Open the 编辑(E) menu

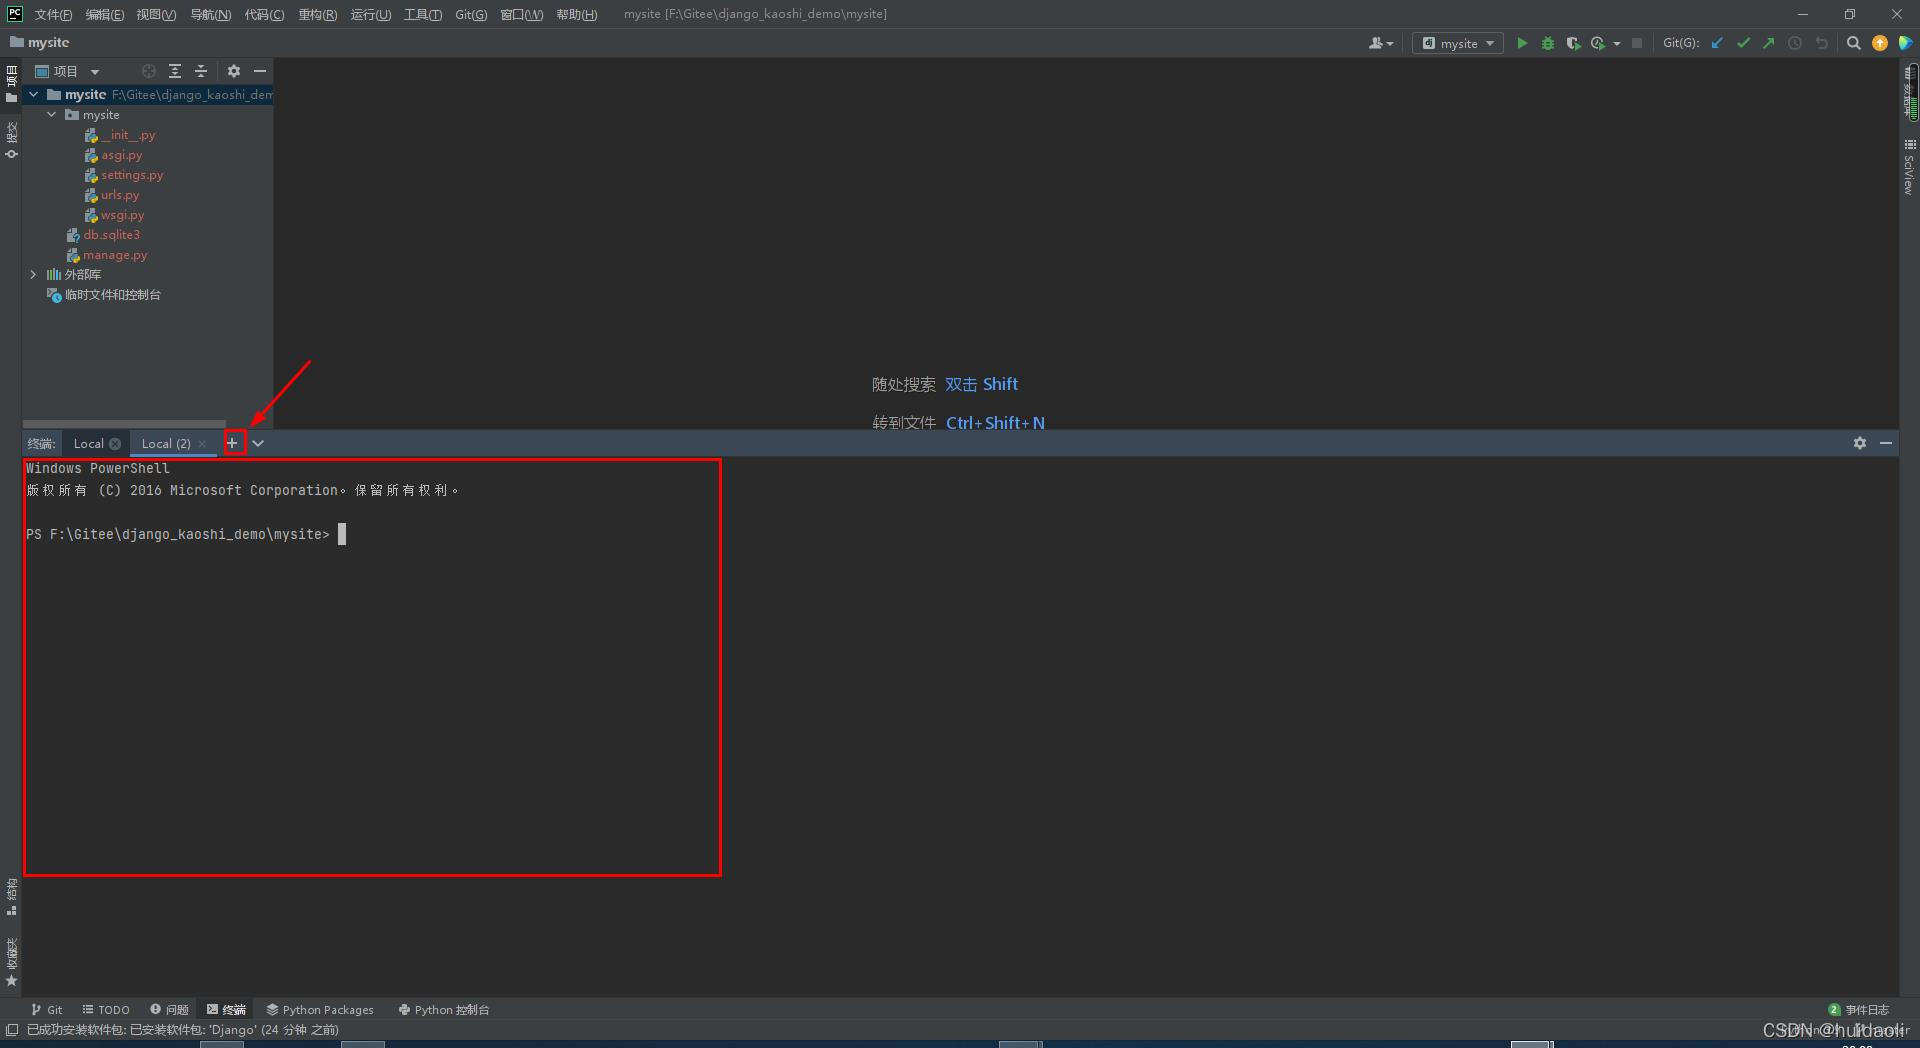[105, 14]
